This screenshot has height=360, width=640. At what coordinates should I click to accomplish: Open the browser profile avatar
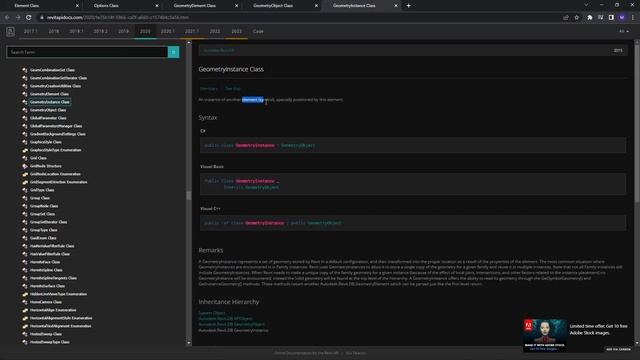[x=622, y=18]
